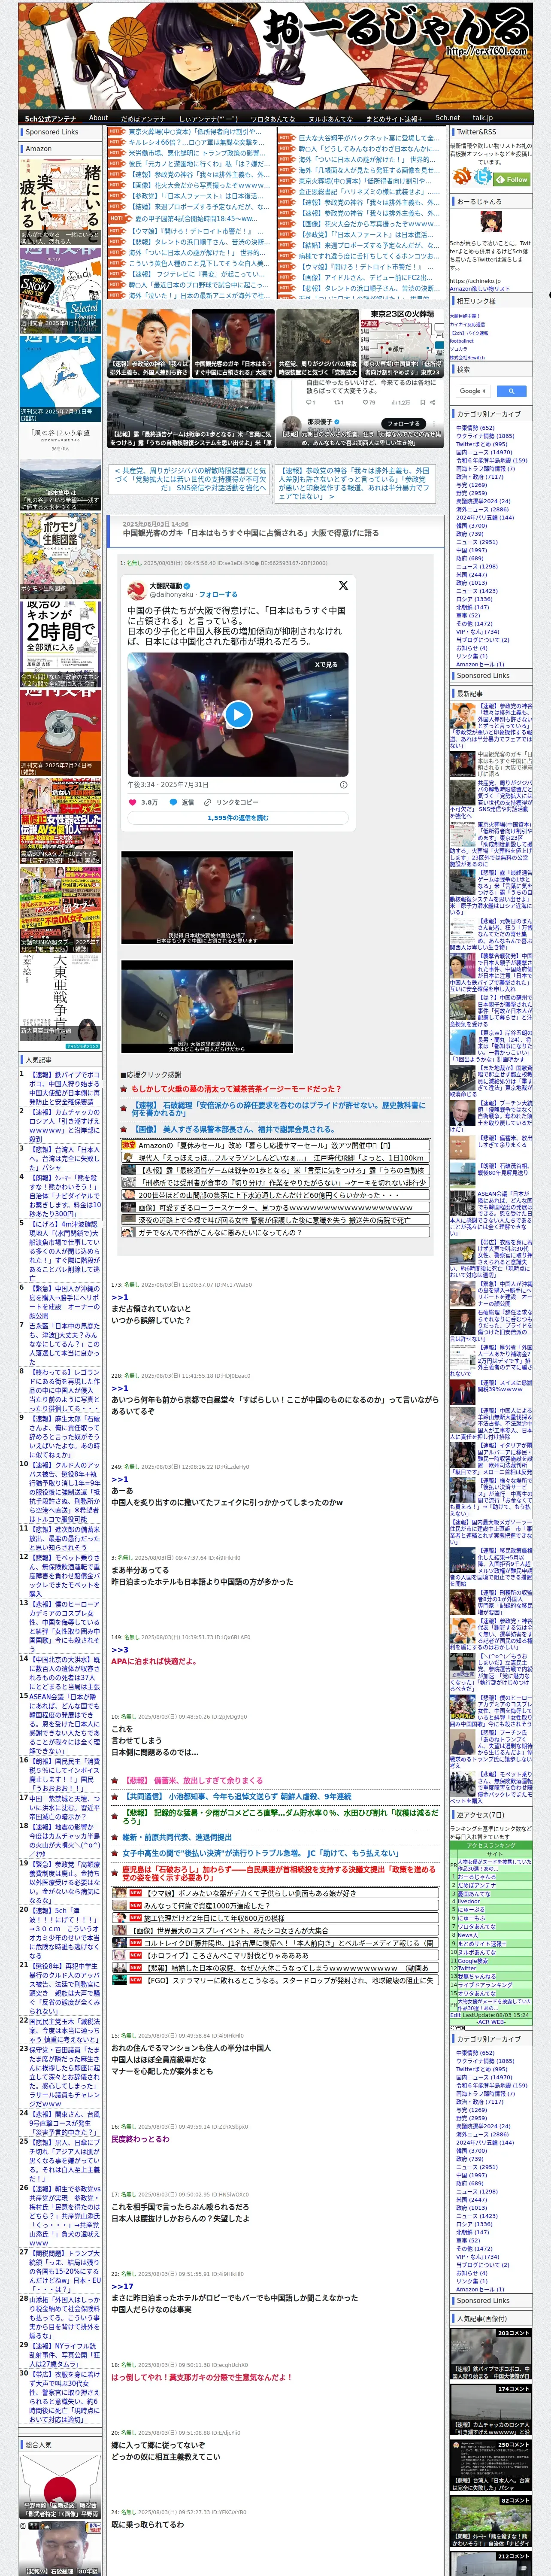Open 5ch公式アンテナ in nav bar
The height and width of the screenshot is (2576, 551).
tap(50, 118)
